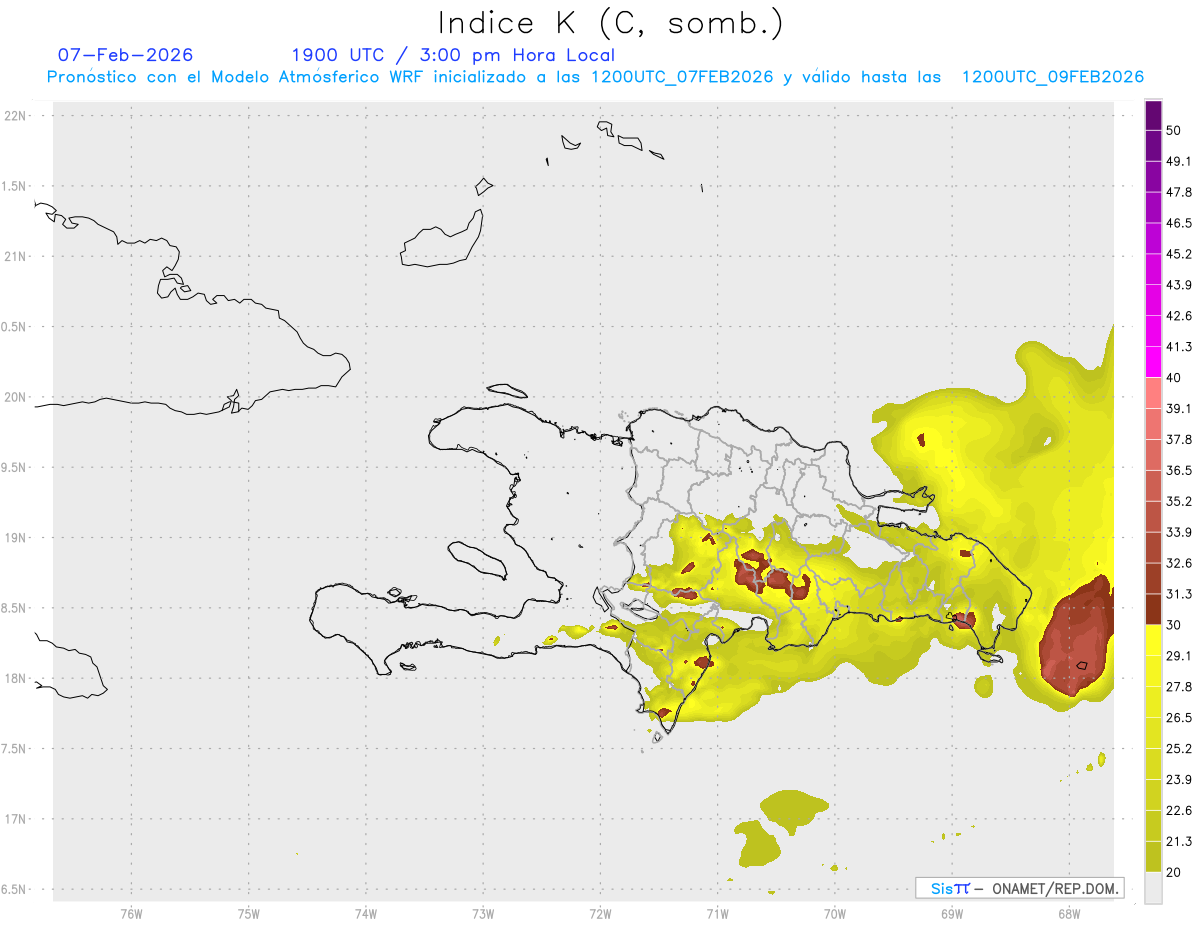Click the "76W" longitude label
This screenshot has width=1200, height=927.
click(x=131, y=913)
